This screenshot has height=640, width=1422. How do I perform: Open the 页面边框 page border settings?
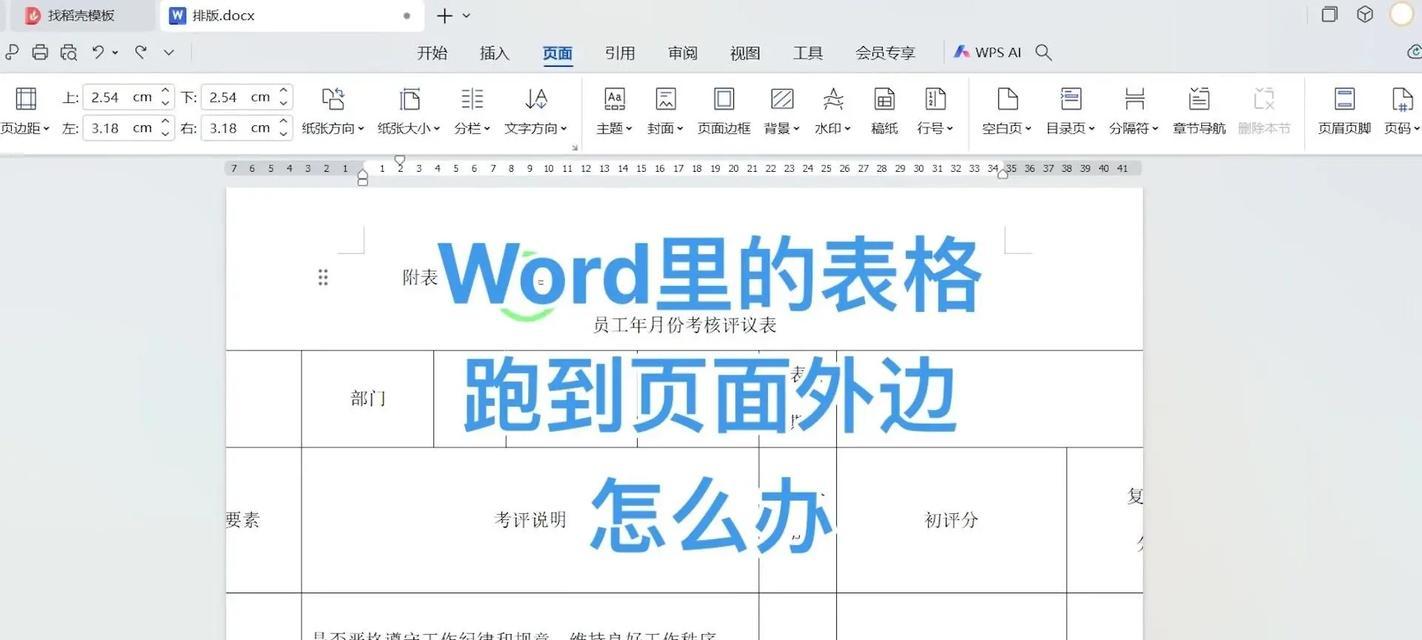click(724, 111)
